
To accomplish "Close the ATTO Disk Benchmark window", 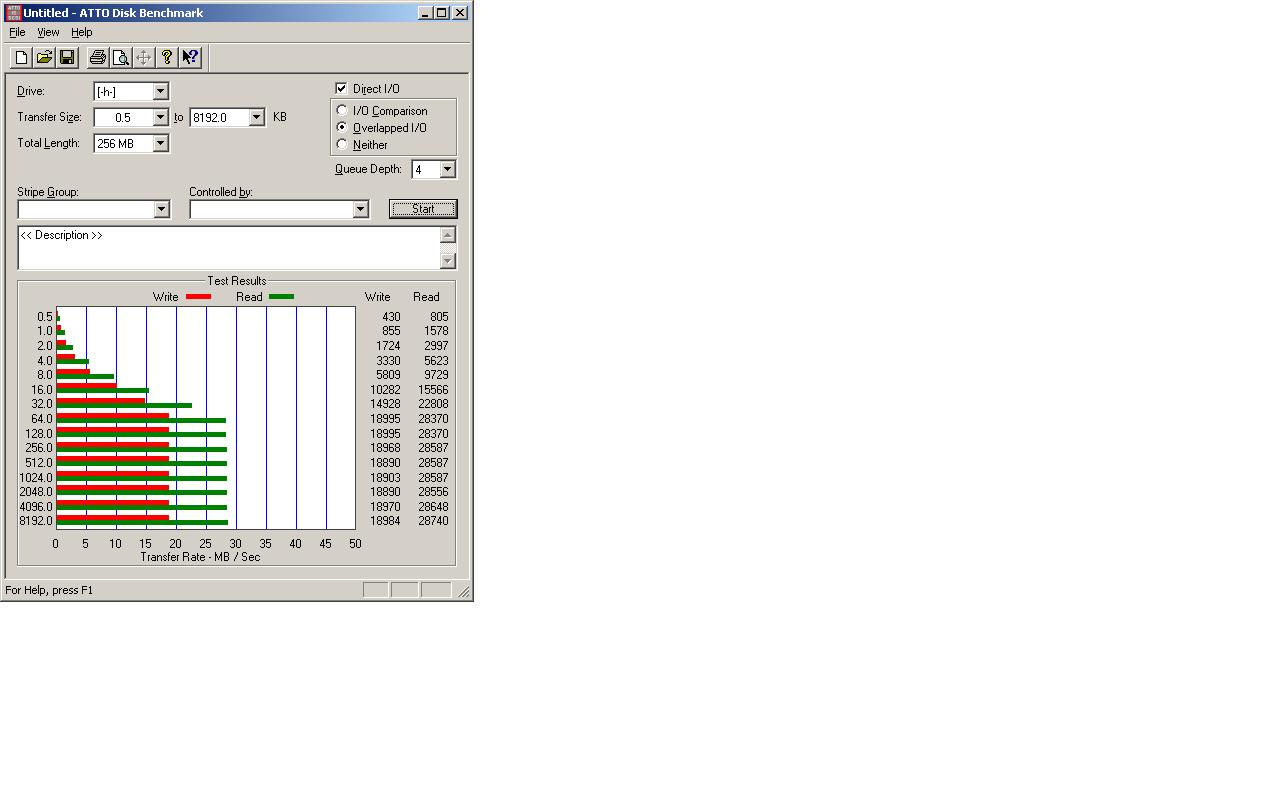I will coord(460,13).
